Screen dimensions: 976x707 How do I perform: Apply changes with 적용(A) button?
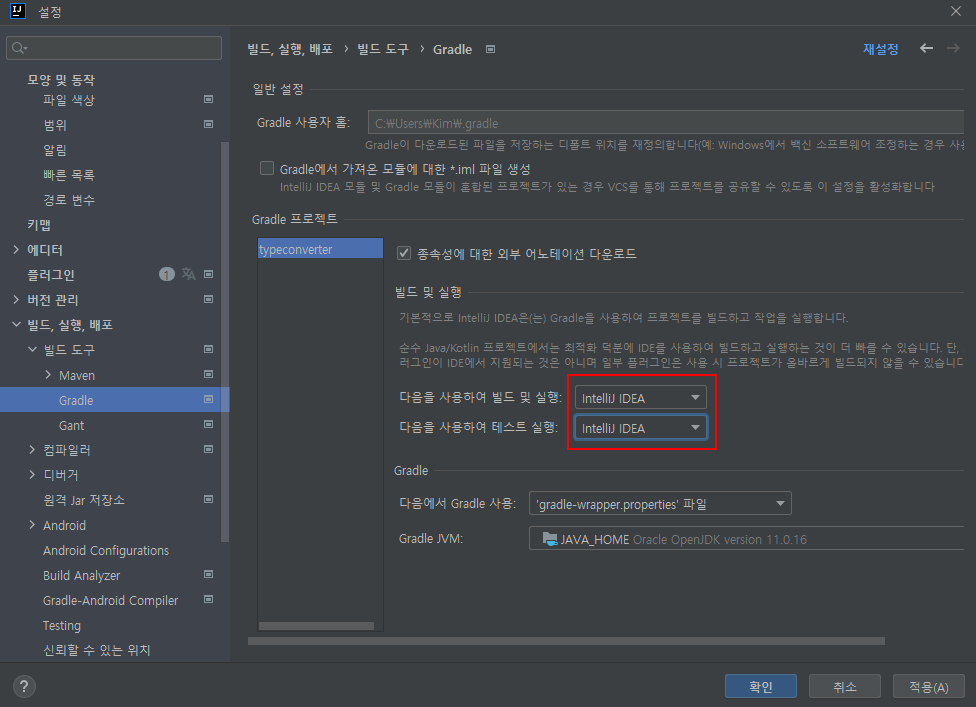point(929,686)
